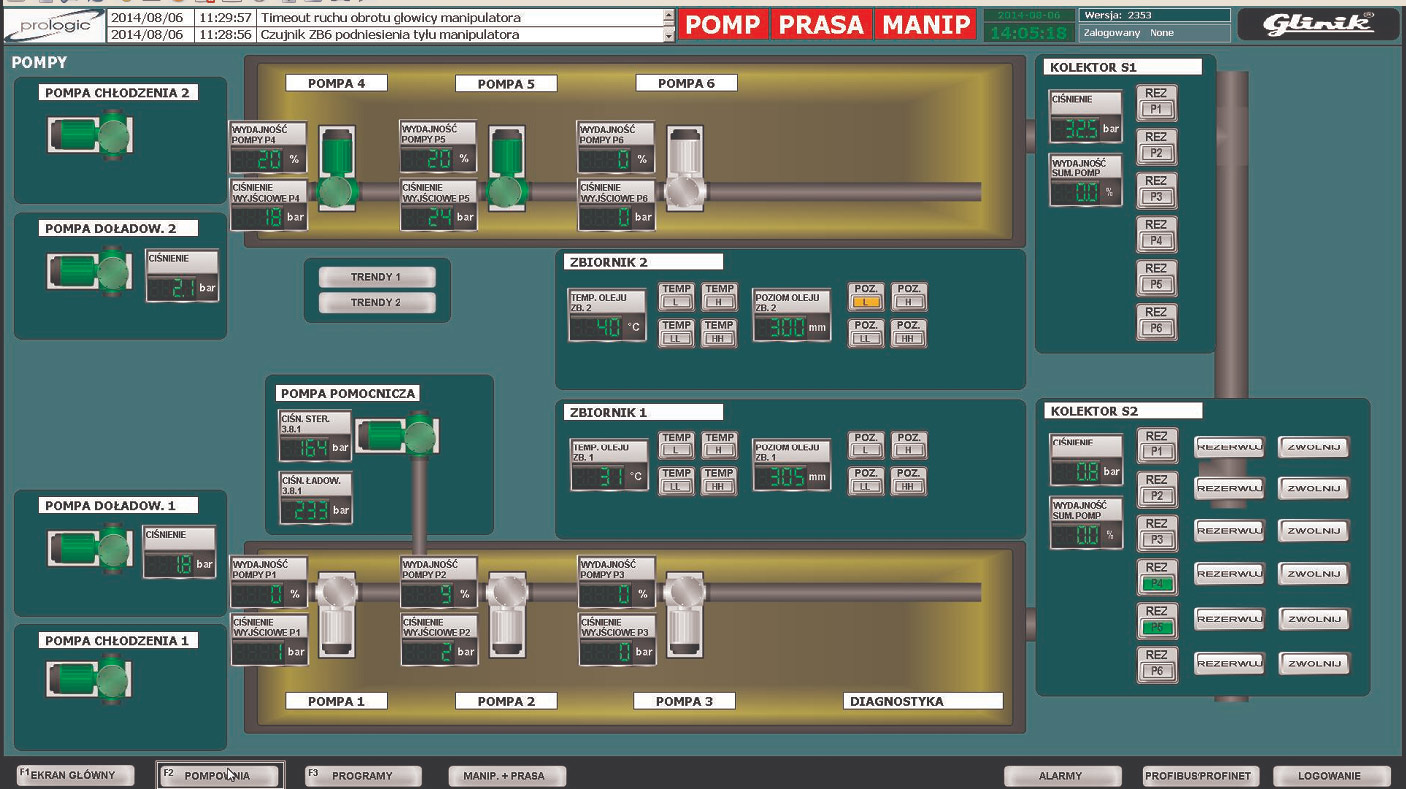Toggle the green REZ P4 in Kolektor S2
The width and height of the screenshot is (1406, 789).
tap(1157, 575)
